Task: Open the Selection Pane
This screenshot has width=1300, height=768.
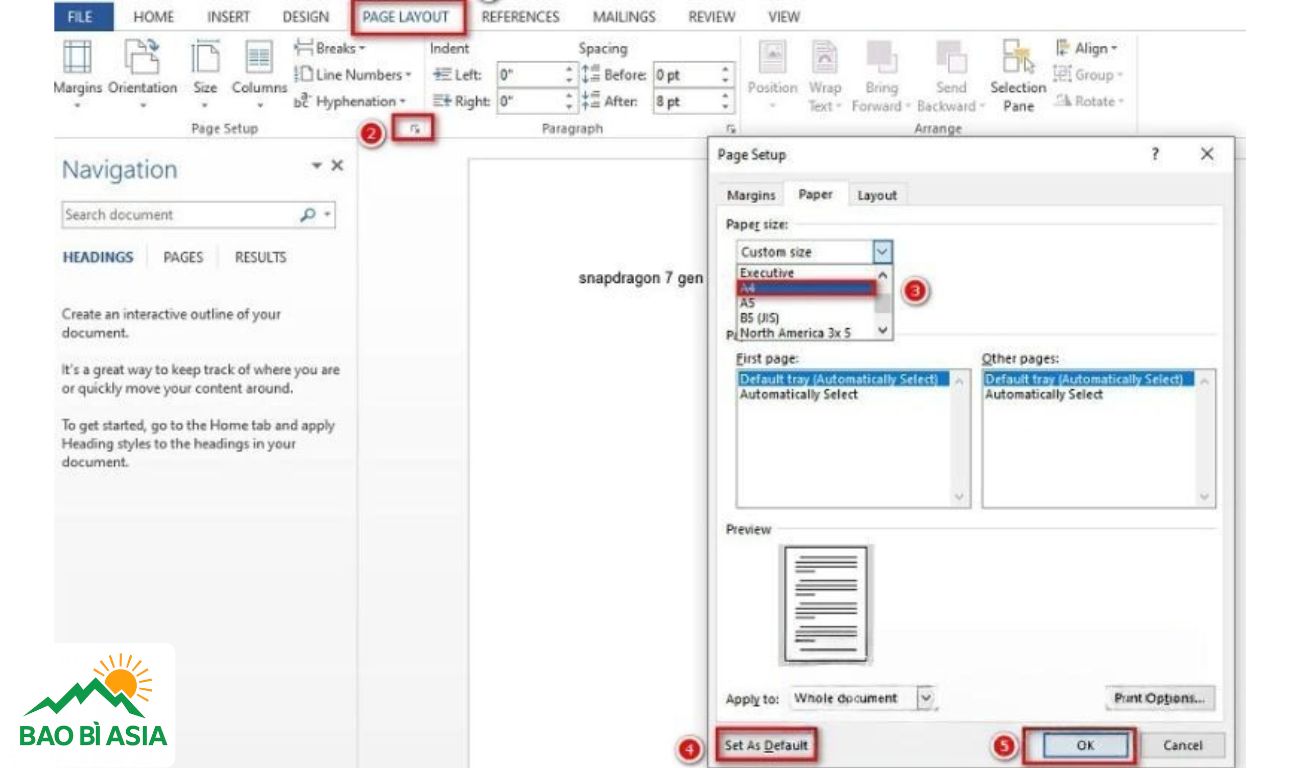Action: (1017, 75)
